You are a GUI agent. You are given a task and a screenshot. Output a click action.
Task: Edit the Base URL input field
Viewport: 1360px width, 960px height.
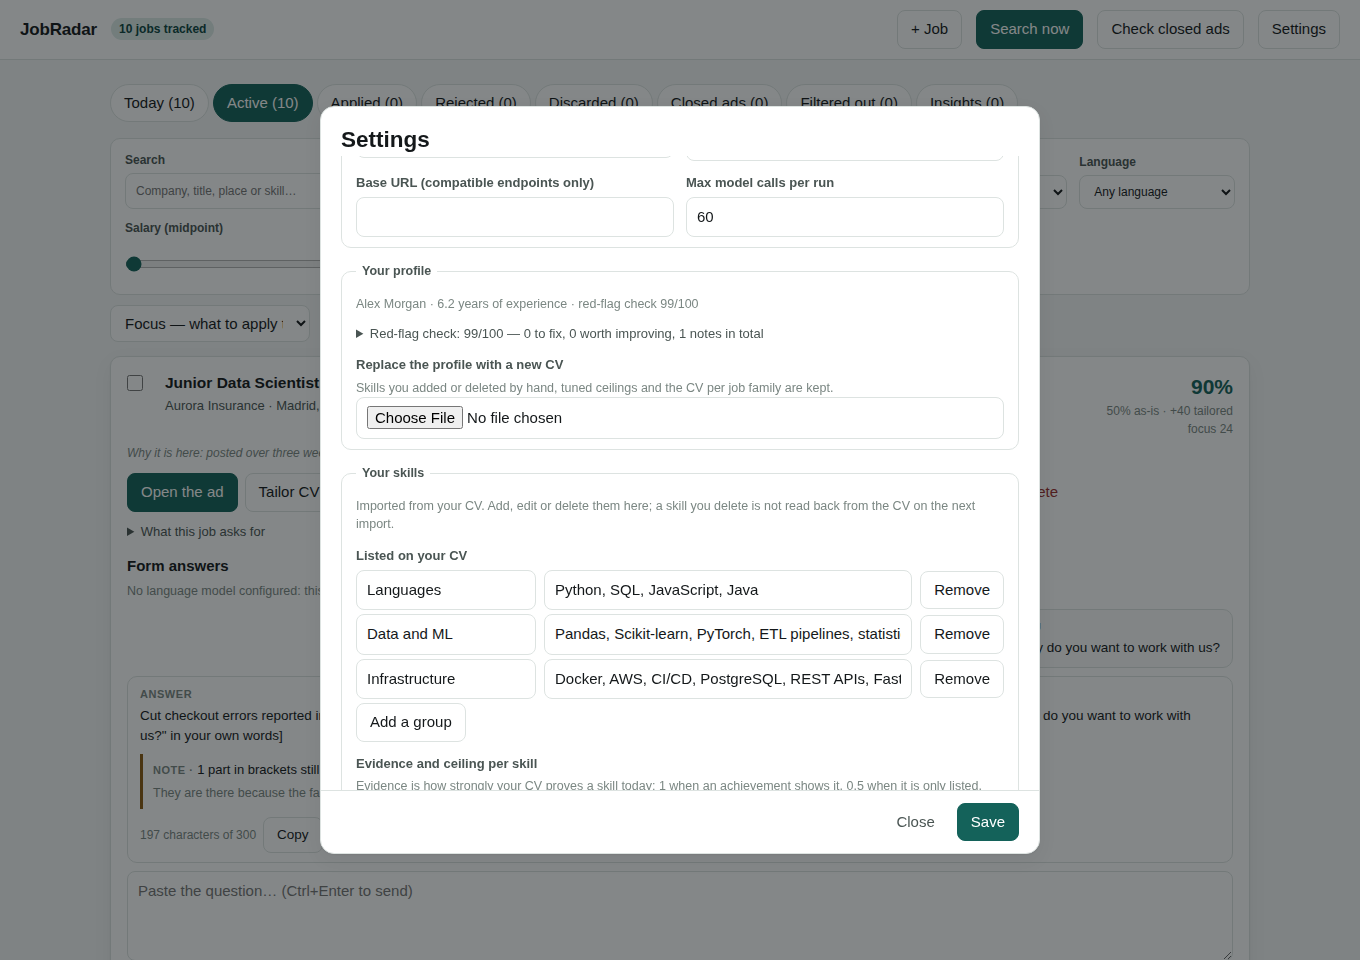click(515, 217)
